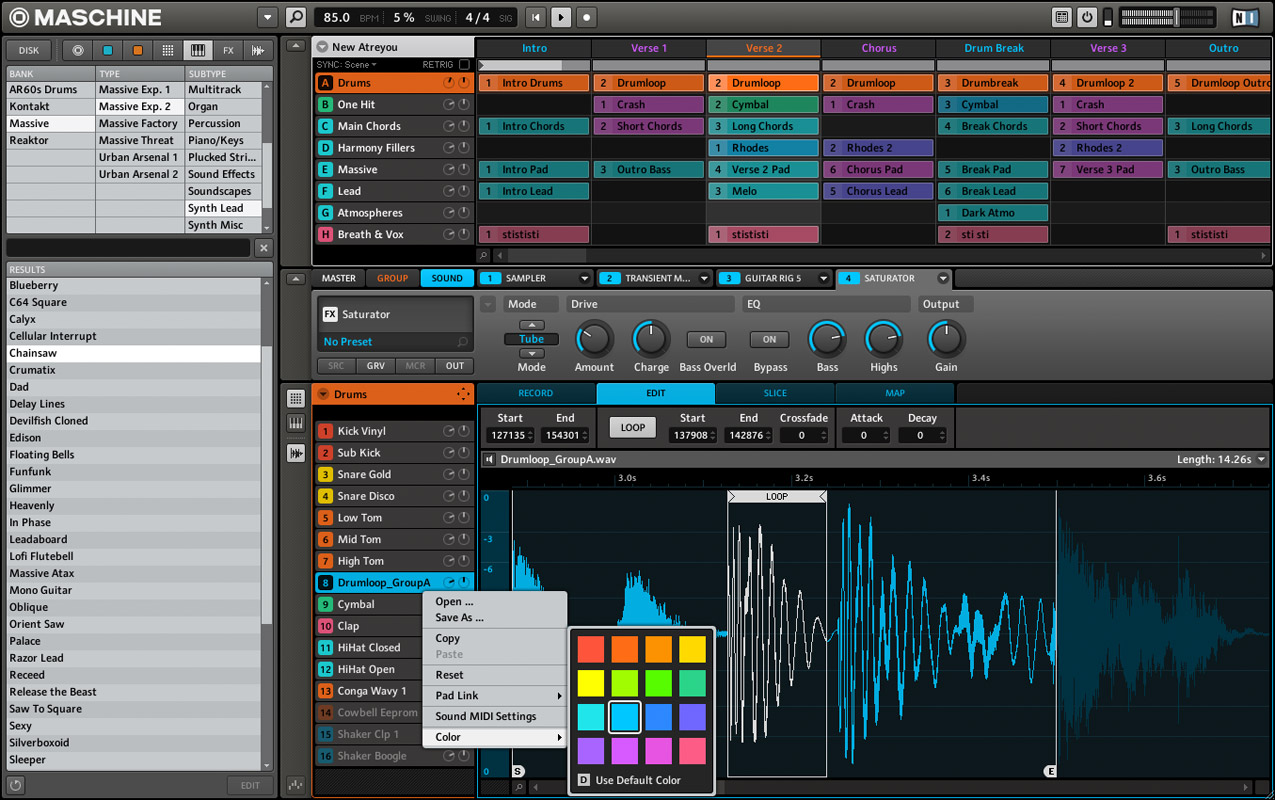The height and width of the screenshot is (800, 1275).
Task: Select the project filter icon in browser
Action: tap(78, 50)
